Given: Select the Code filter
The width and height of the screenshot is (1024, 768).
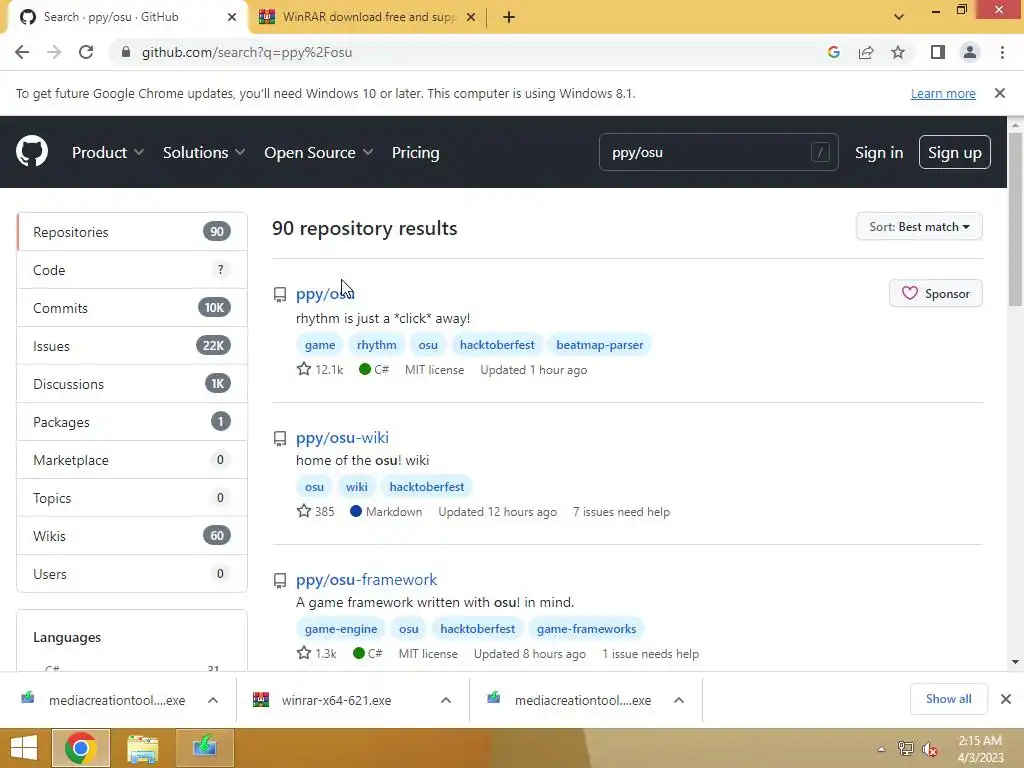Looking at the screenshot, I should tap(132, 270).
